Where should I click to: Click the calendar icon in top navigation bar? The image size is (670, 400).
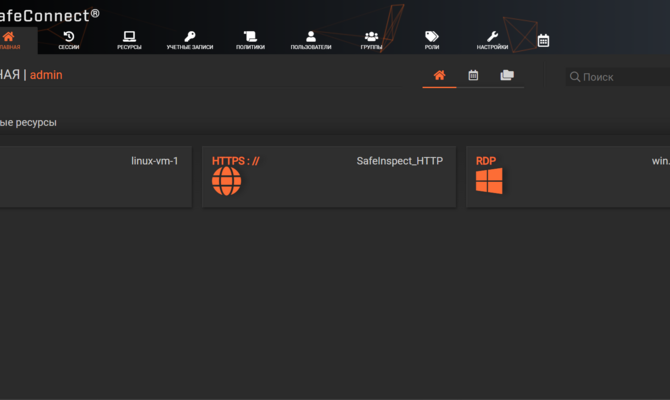click(x=543, y=41)
